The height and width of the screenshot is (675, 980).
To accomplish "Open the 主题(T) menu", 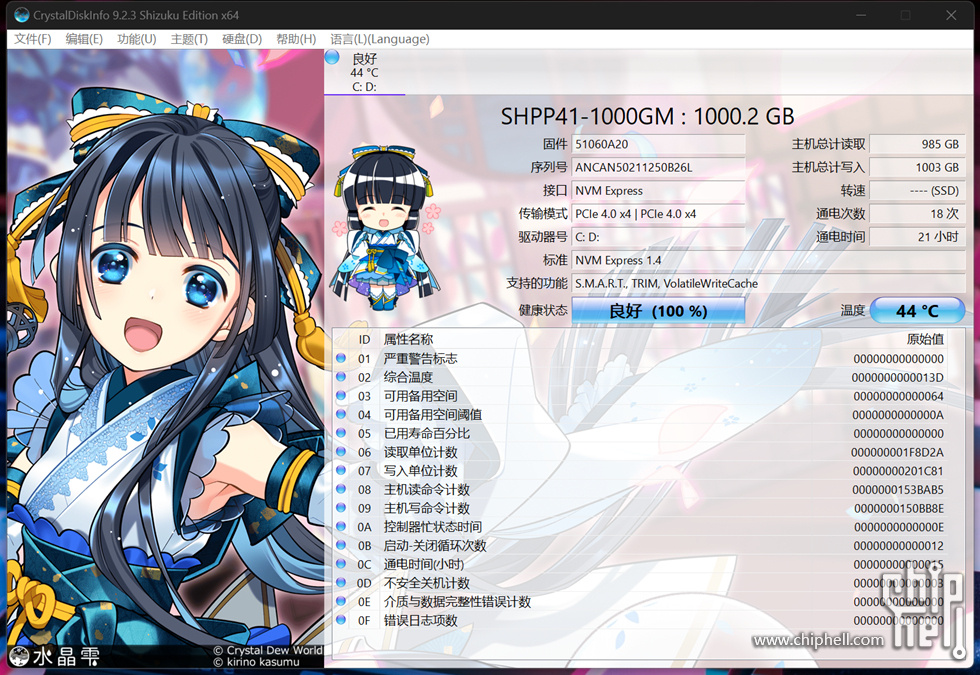I will pyautogui.click(x=189, y=39).
